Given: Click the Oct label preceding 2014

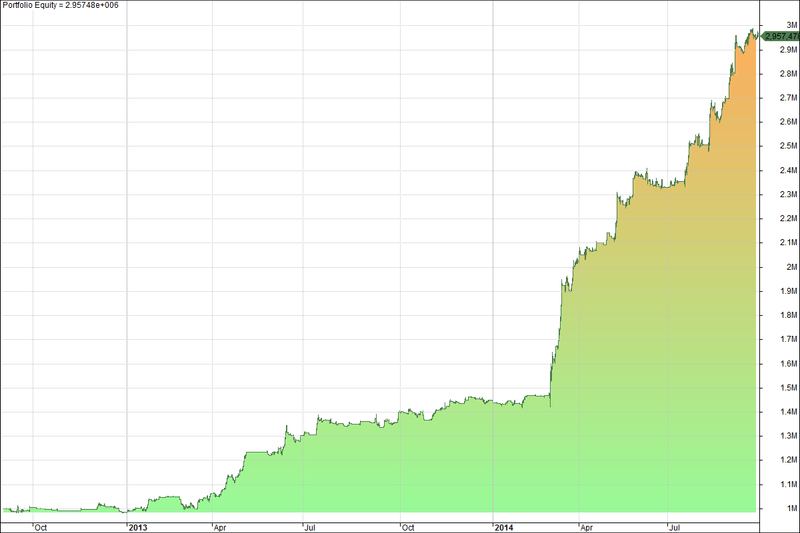Looking at the screenshot, I should (x=408, y=527).
